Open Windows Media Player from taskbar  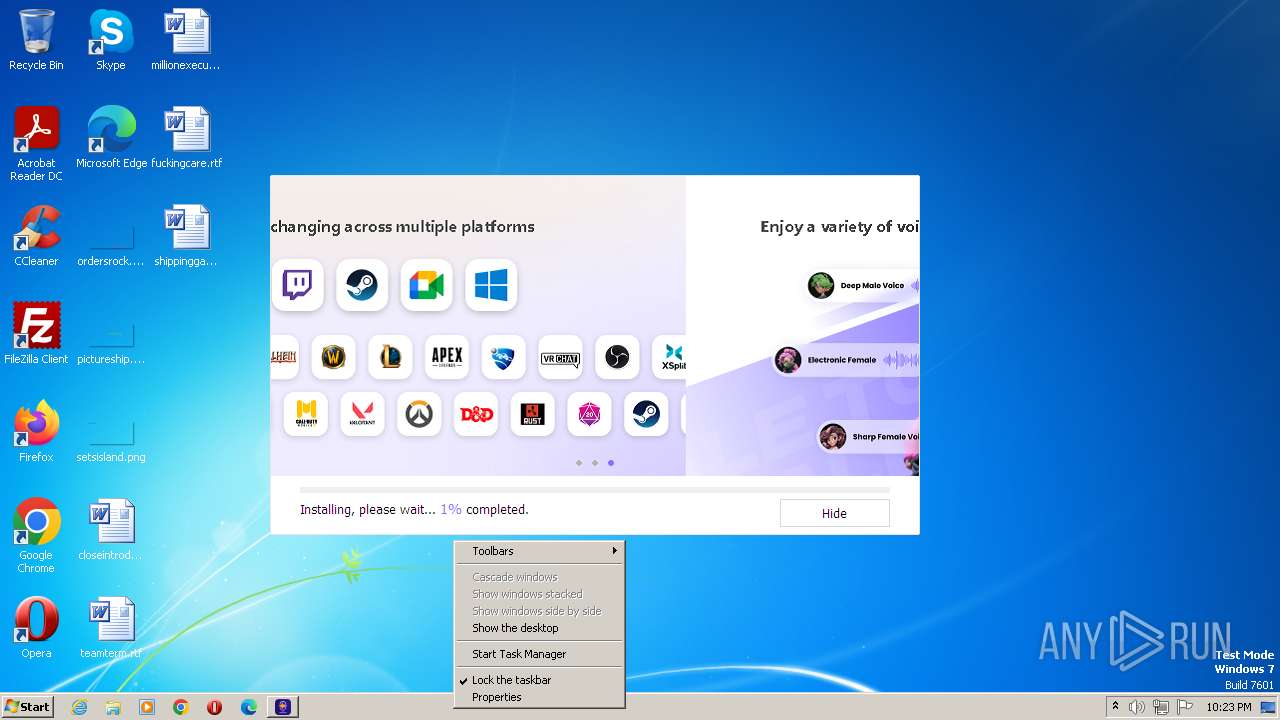(x=147, y=707)
